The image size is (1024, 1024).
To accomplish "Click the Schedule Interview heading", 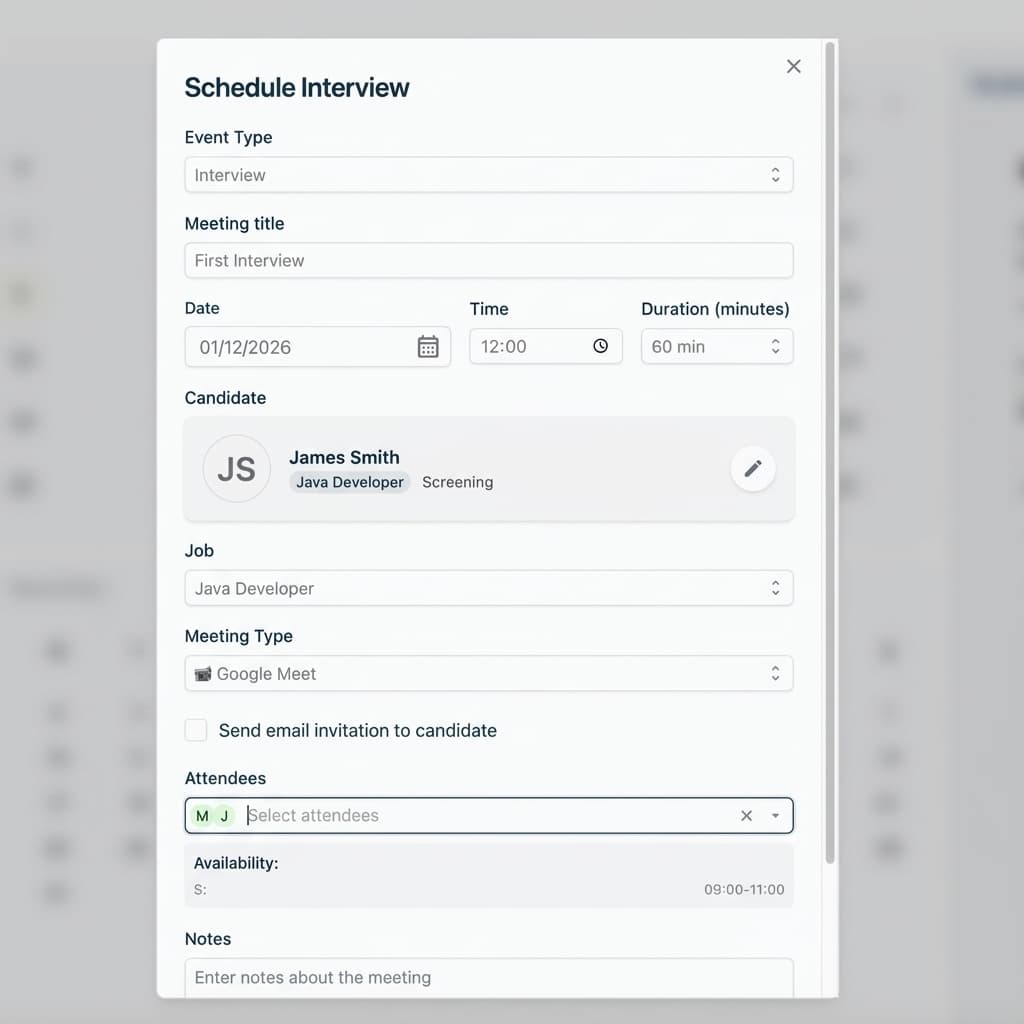I will [297, 88].
